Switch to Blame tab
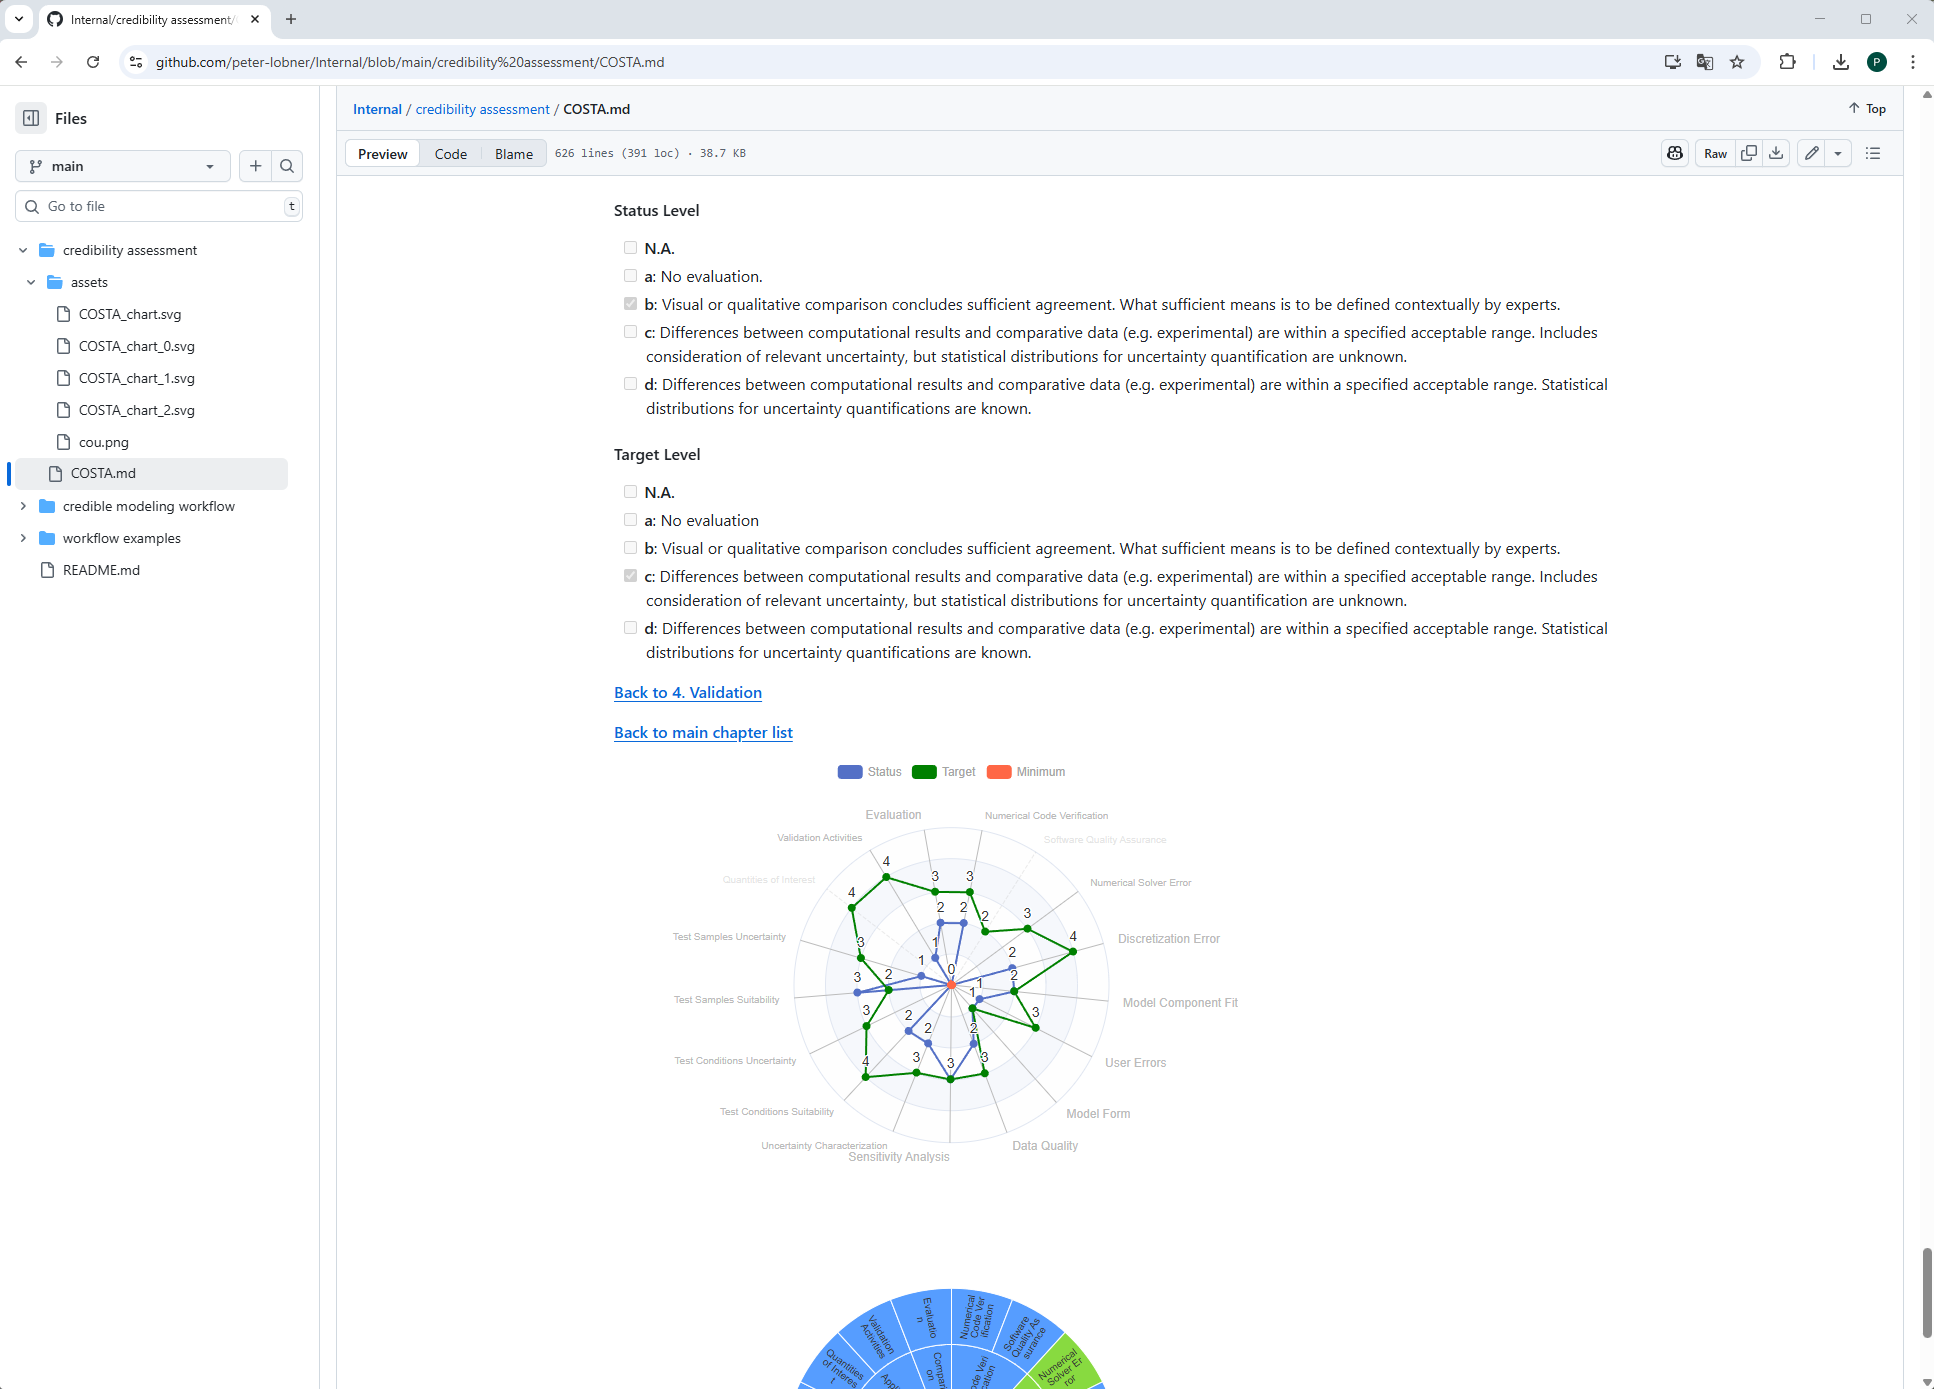The height and width of the screenshot is (1389, 1934). click(x=514, y=153)
